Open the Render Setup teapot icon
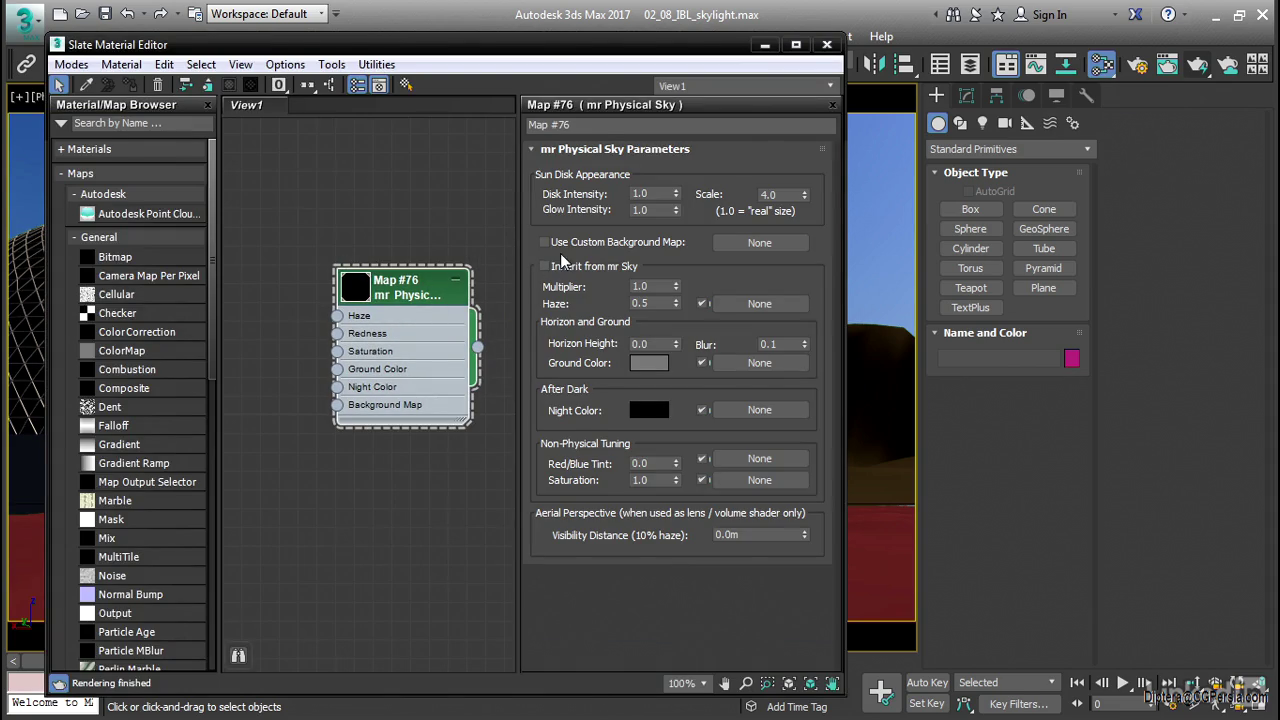The height and width of the screenshot is (720, 1280). point(1137,65)
